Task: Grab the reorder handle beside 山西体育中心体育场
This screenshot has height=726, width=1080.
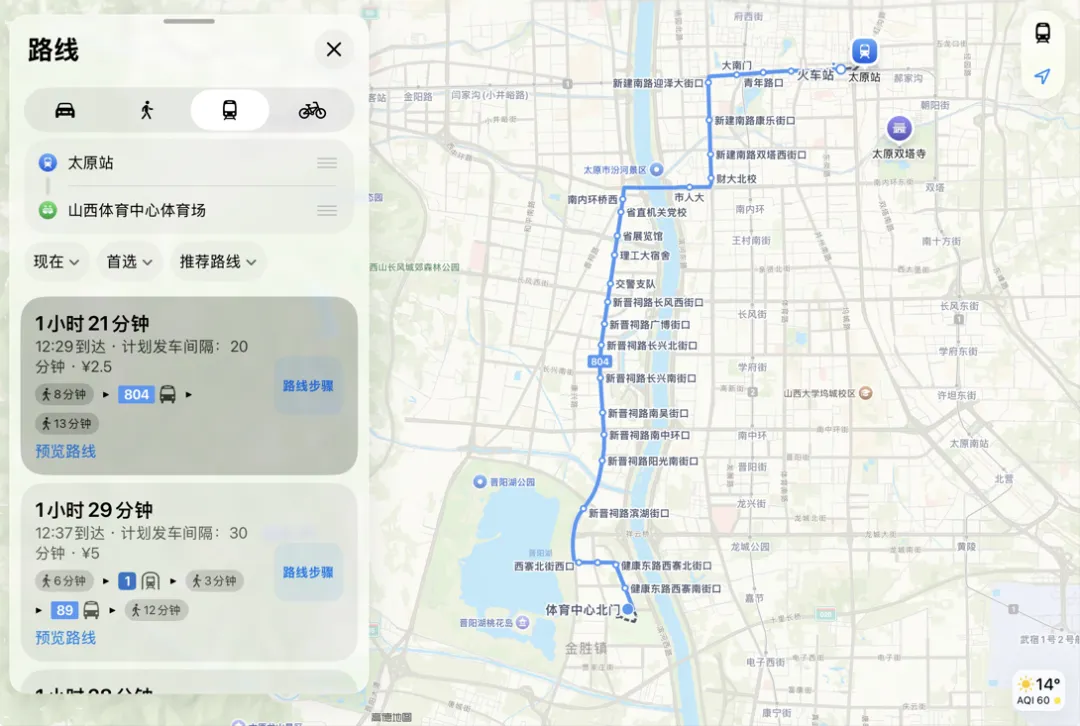Action: point(327,210)
